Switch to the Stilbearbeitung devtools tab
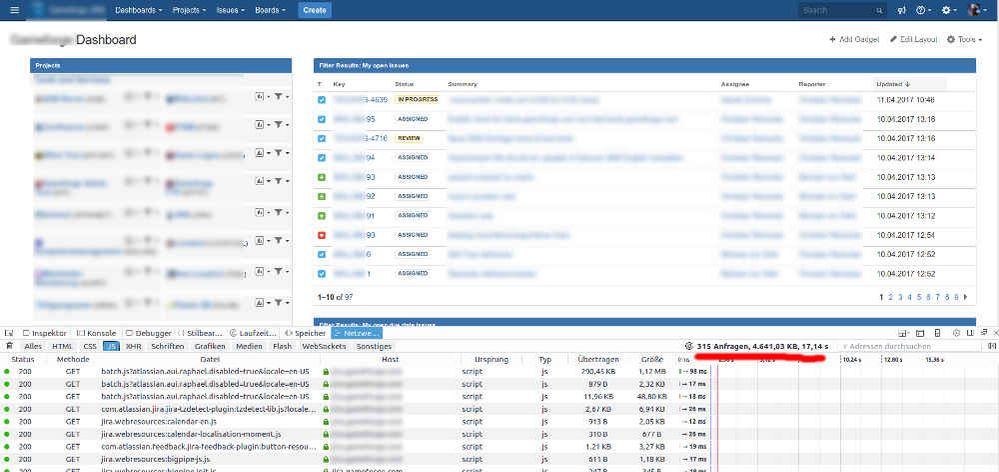 click(x=201, y=333)
